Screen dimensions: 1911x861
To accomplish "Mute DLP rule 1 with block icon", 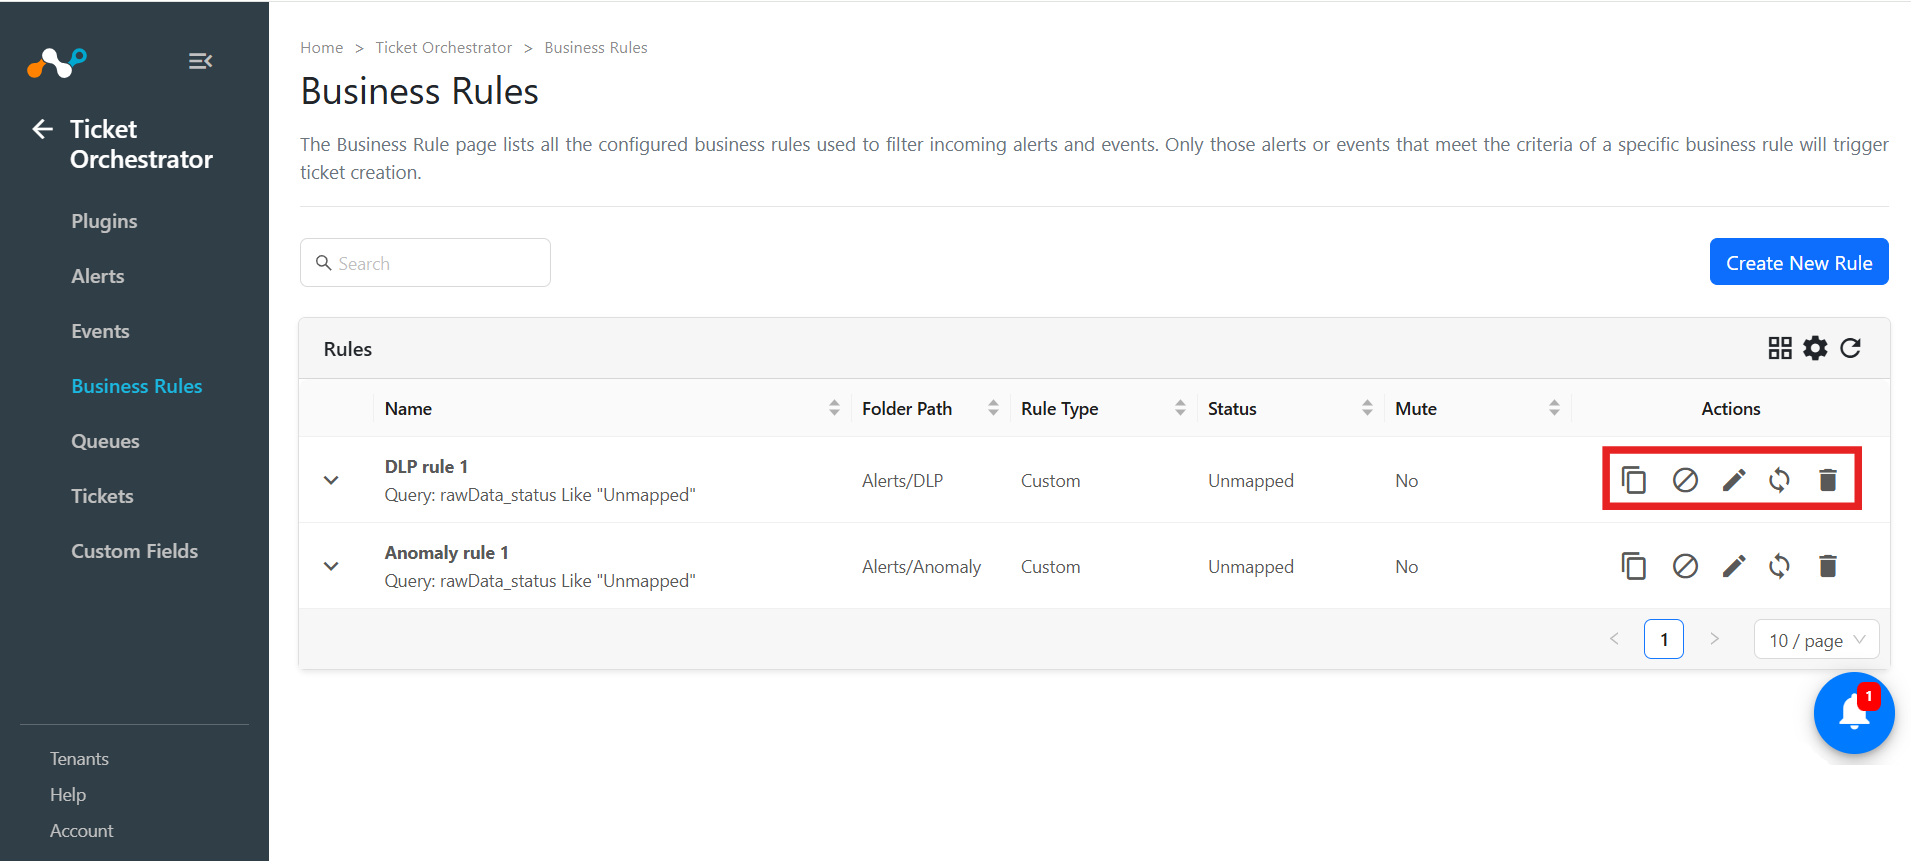I will 1685,480.
